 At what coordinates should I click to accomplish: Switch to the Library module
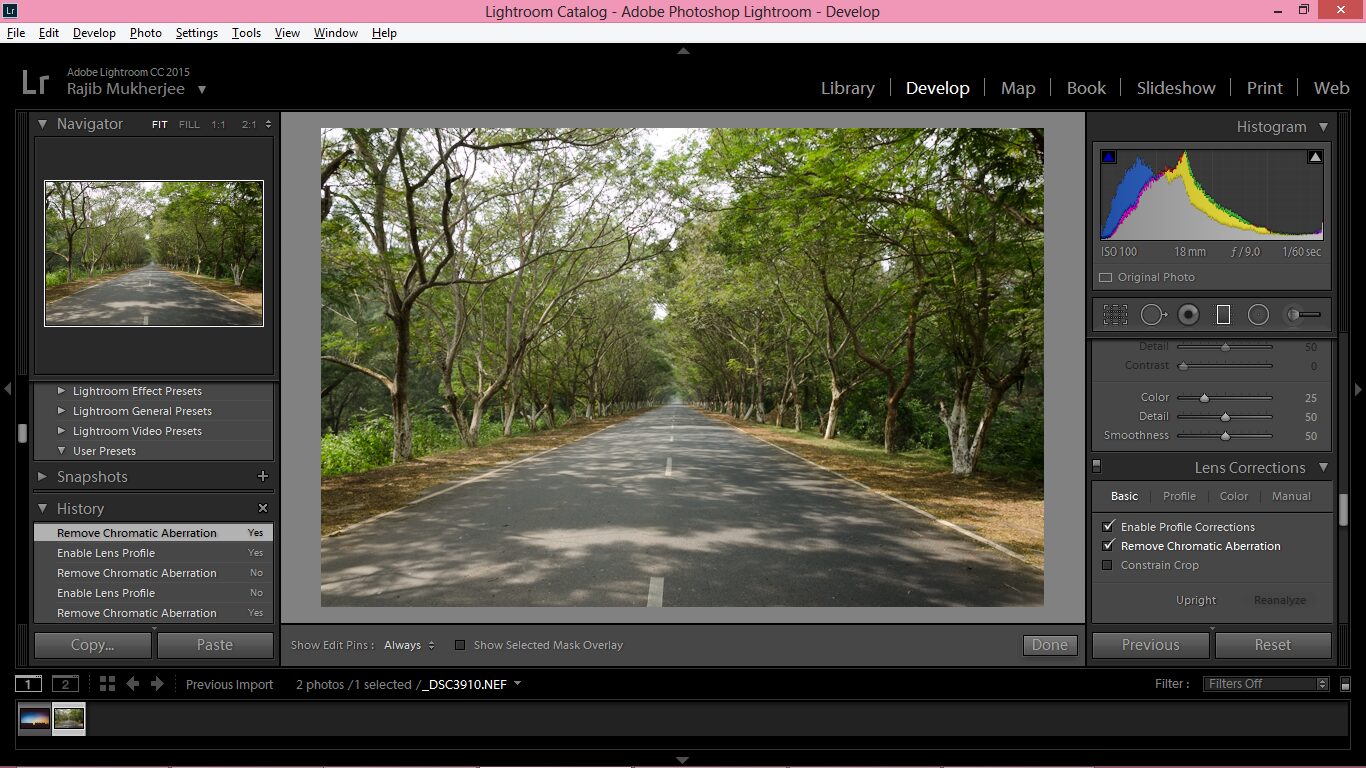pyautogui.click(x=847, y=88)
